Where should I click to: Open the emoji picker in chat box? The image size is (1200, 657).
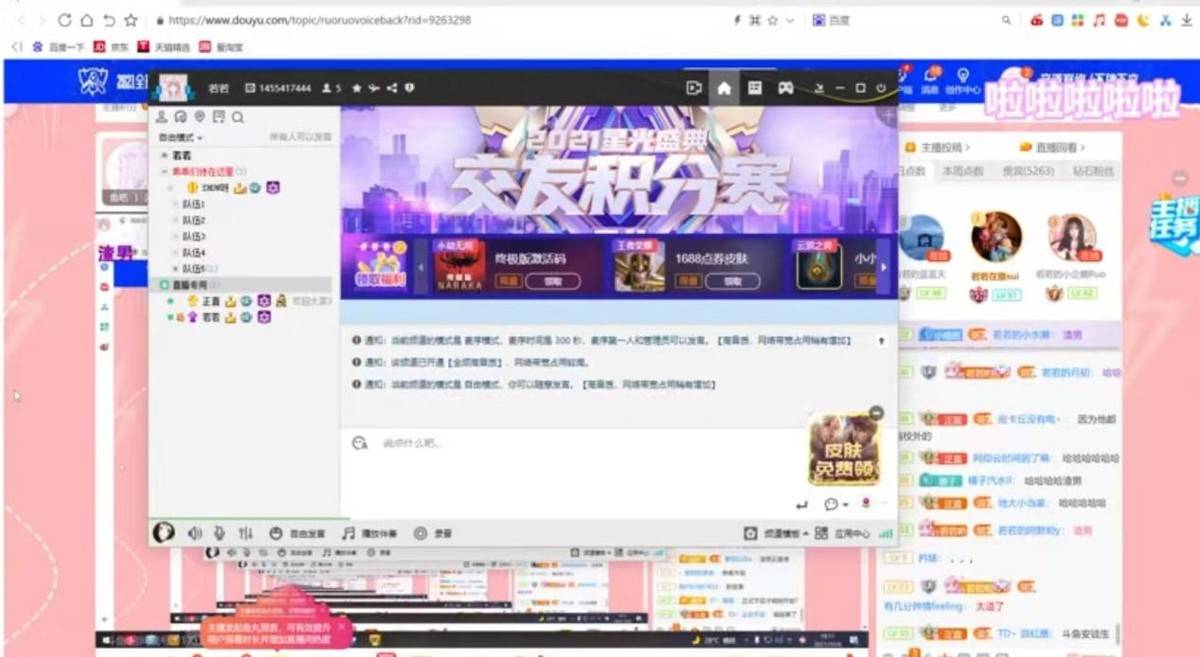pyautogui.click(x=359, y=443)
